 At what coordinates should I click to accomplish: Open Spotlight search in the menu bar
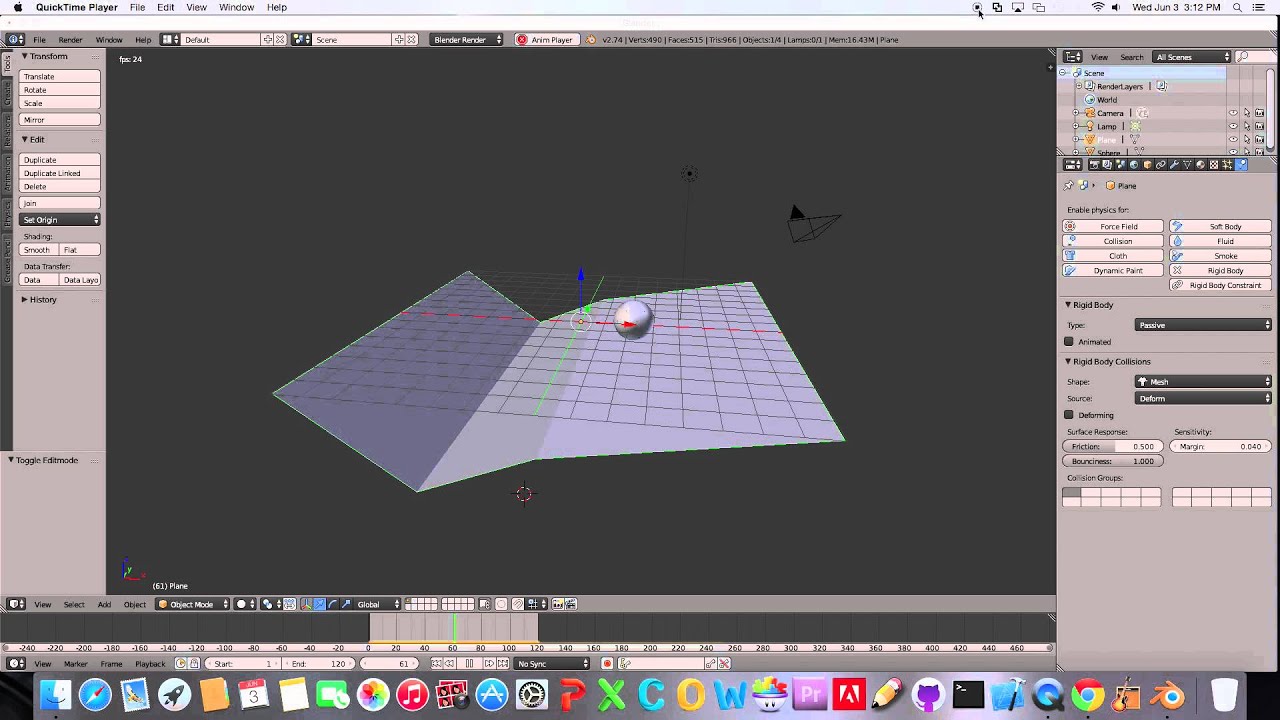1237,7
